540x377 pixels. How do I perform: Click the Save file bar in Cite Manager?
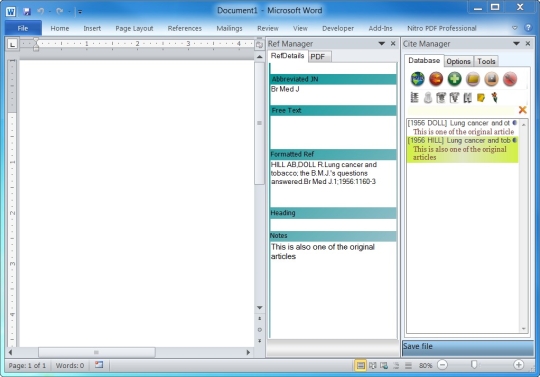pos(468,347)
